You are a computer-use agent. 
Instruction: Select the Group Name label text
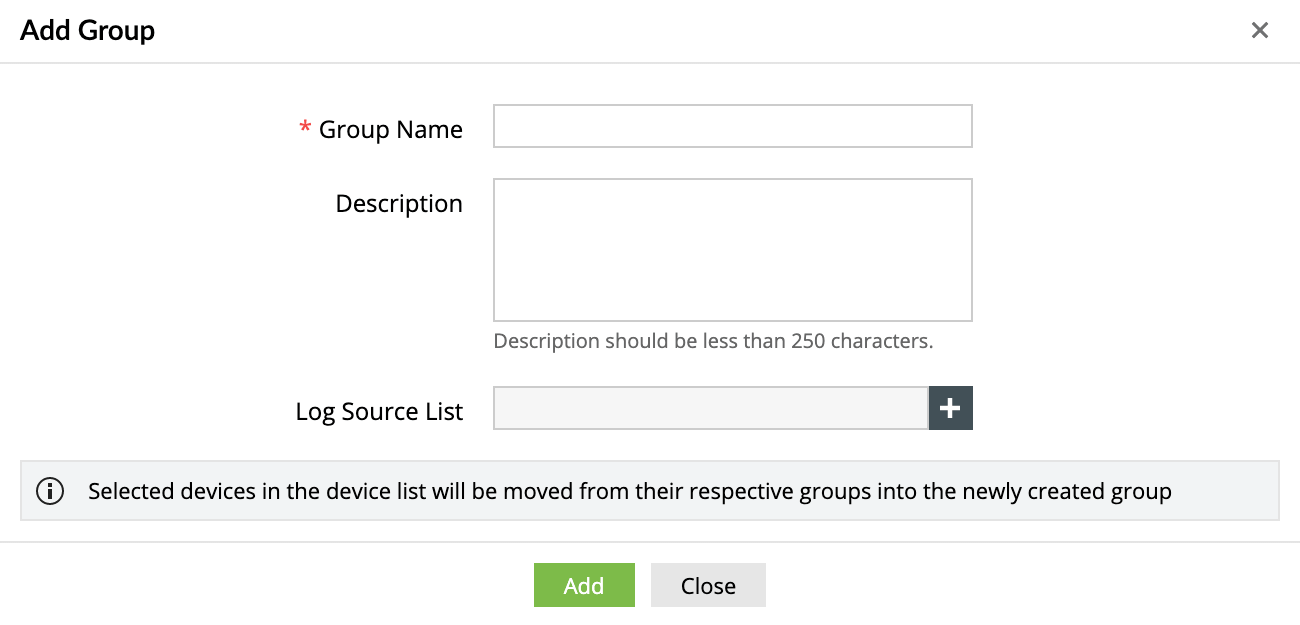point(390,129)
